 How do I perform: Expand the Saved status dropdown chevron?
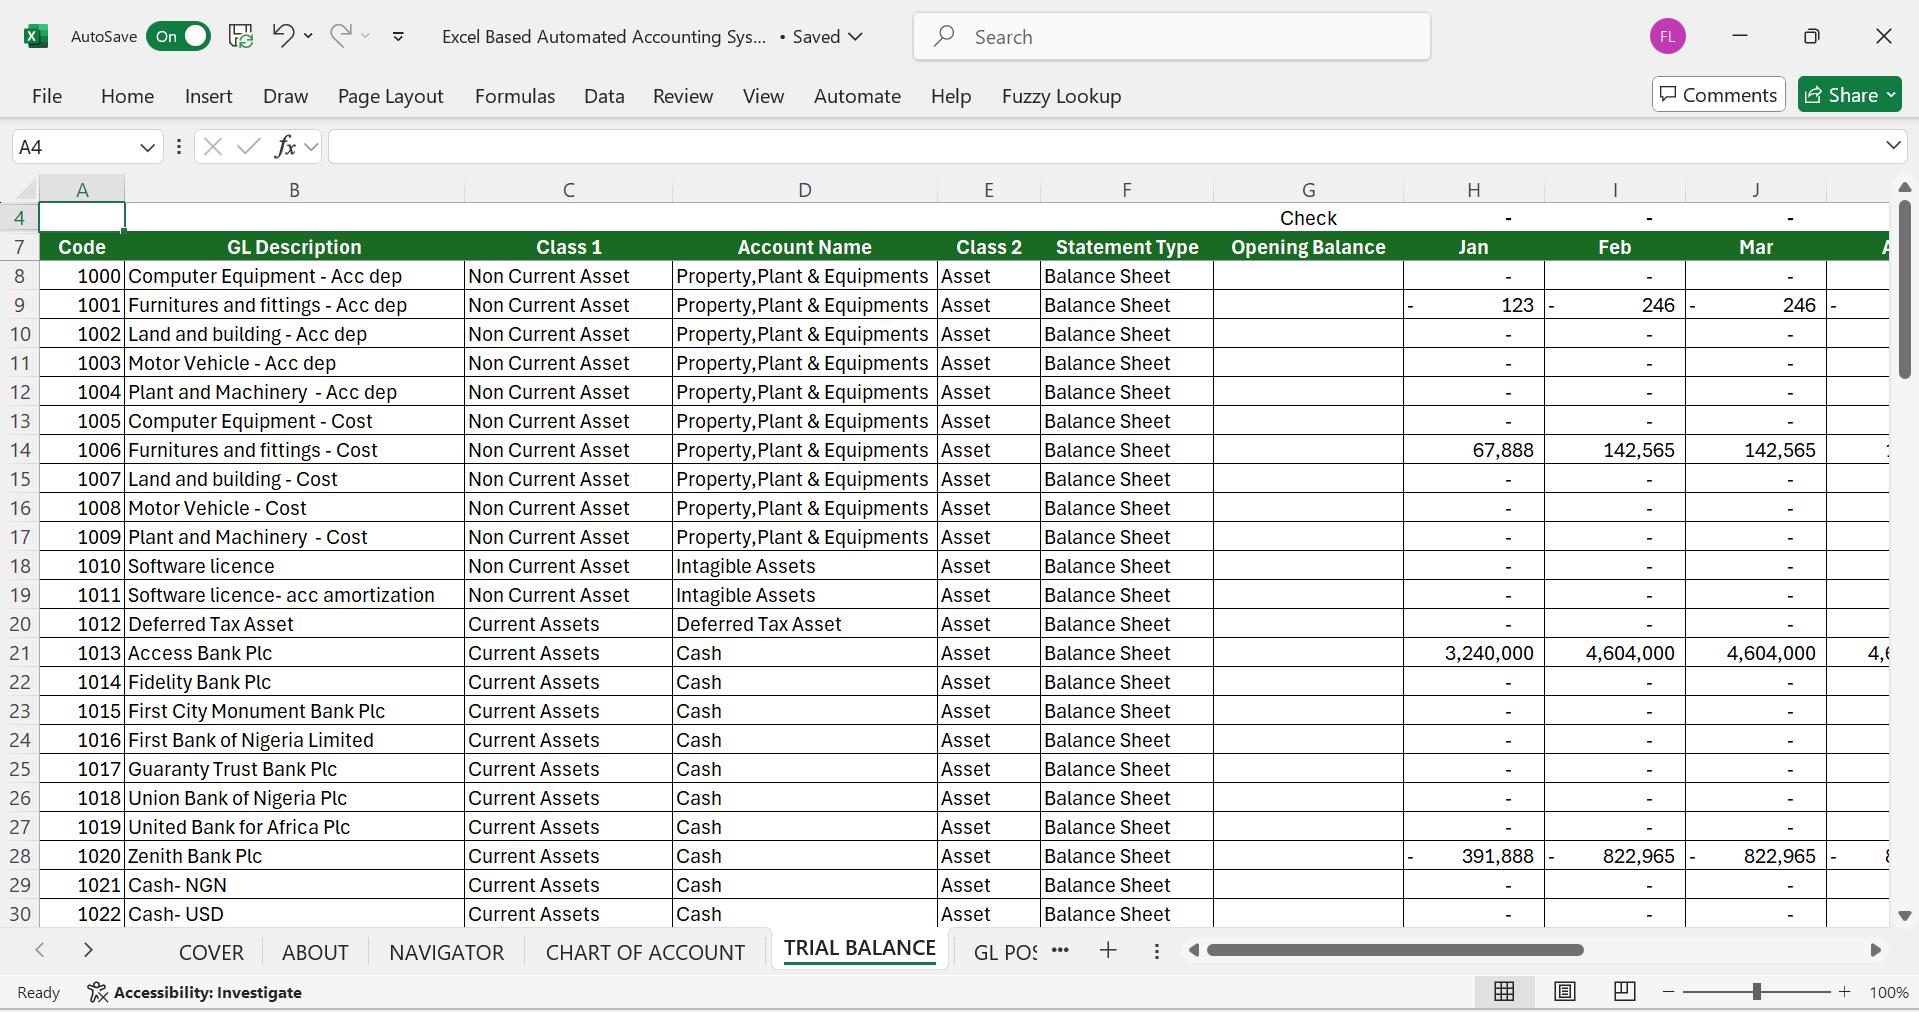[856, 37]
